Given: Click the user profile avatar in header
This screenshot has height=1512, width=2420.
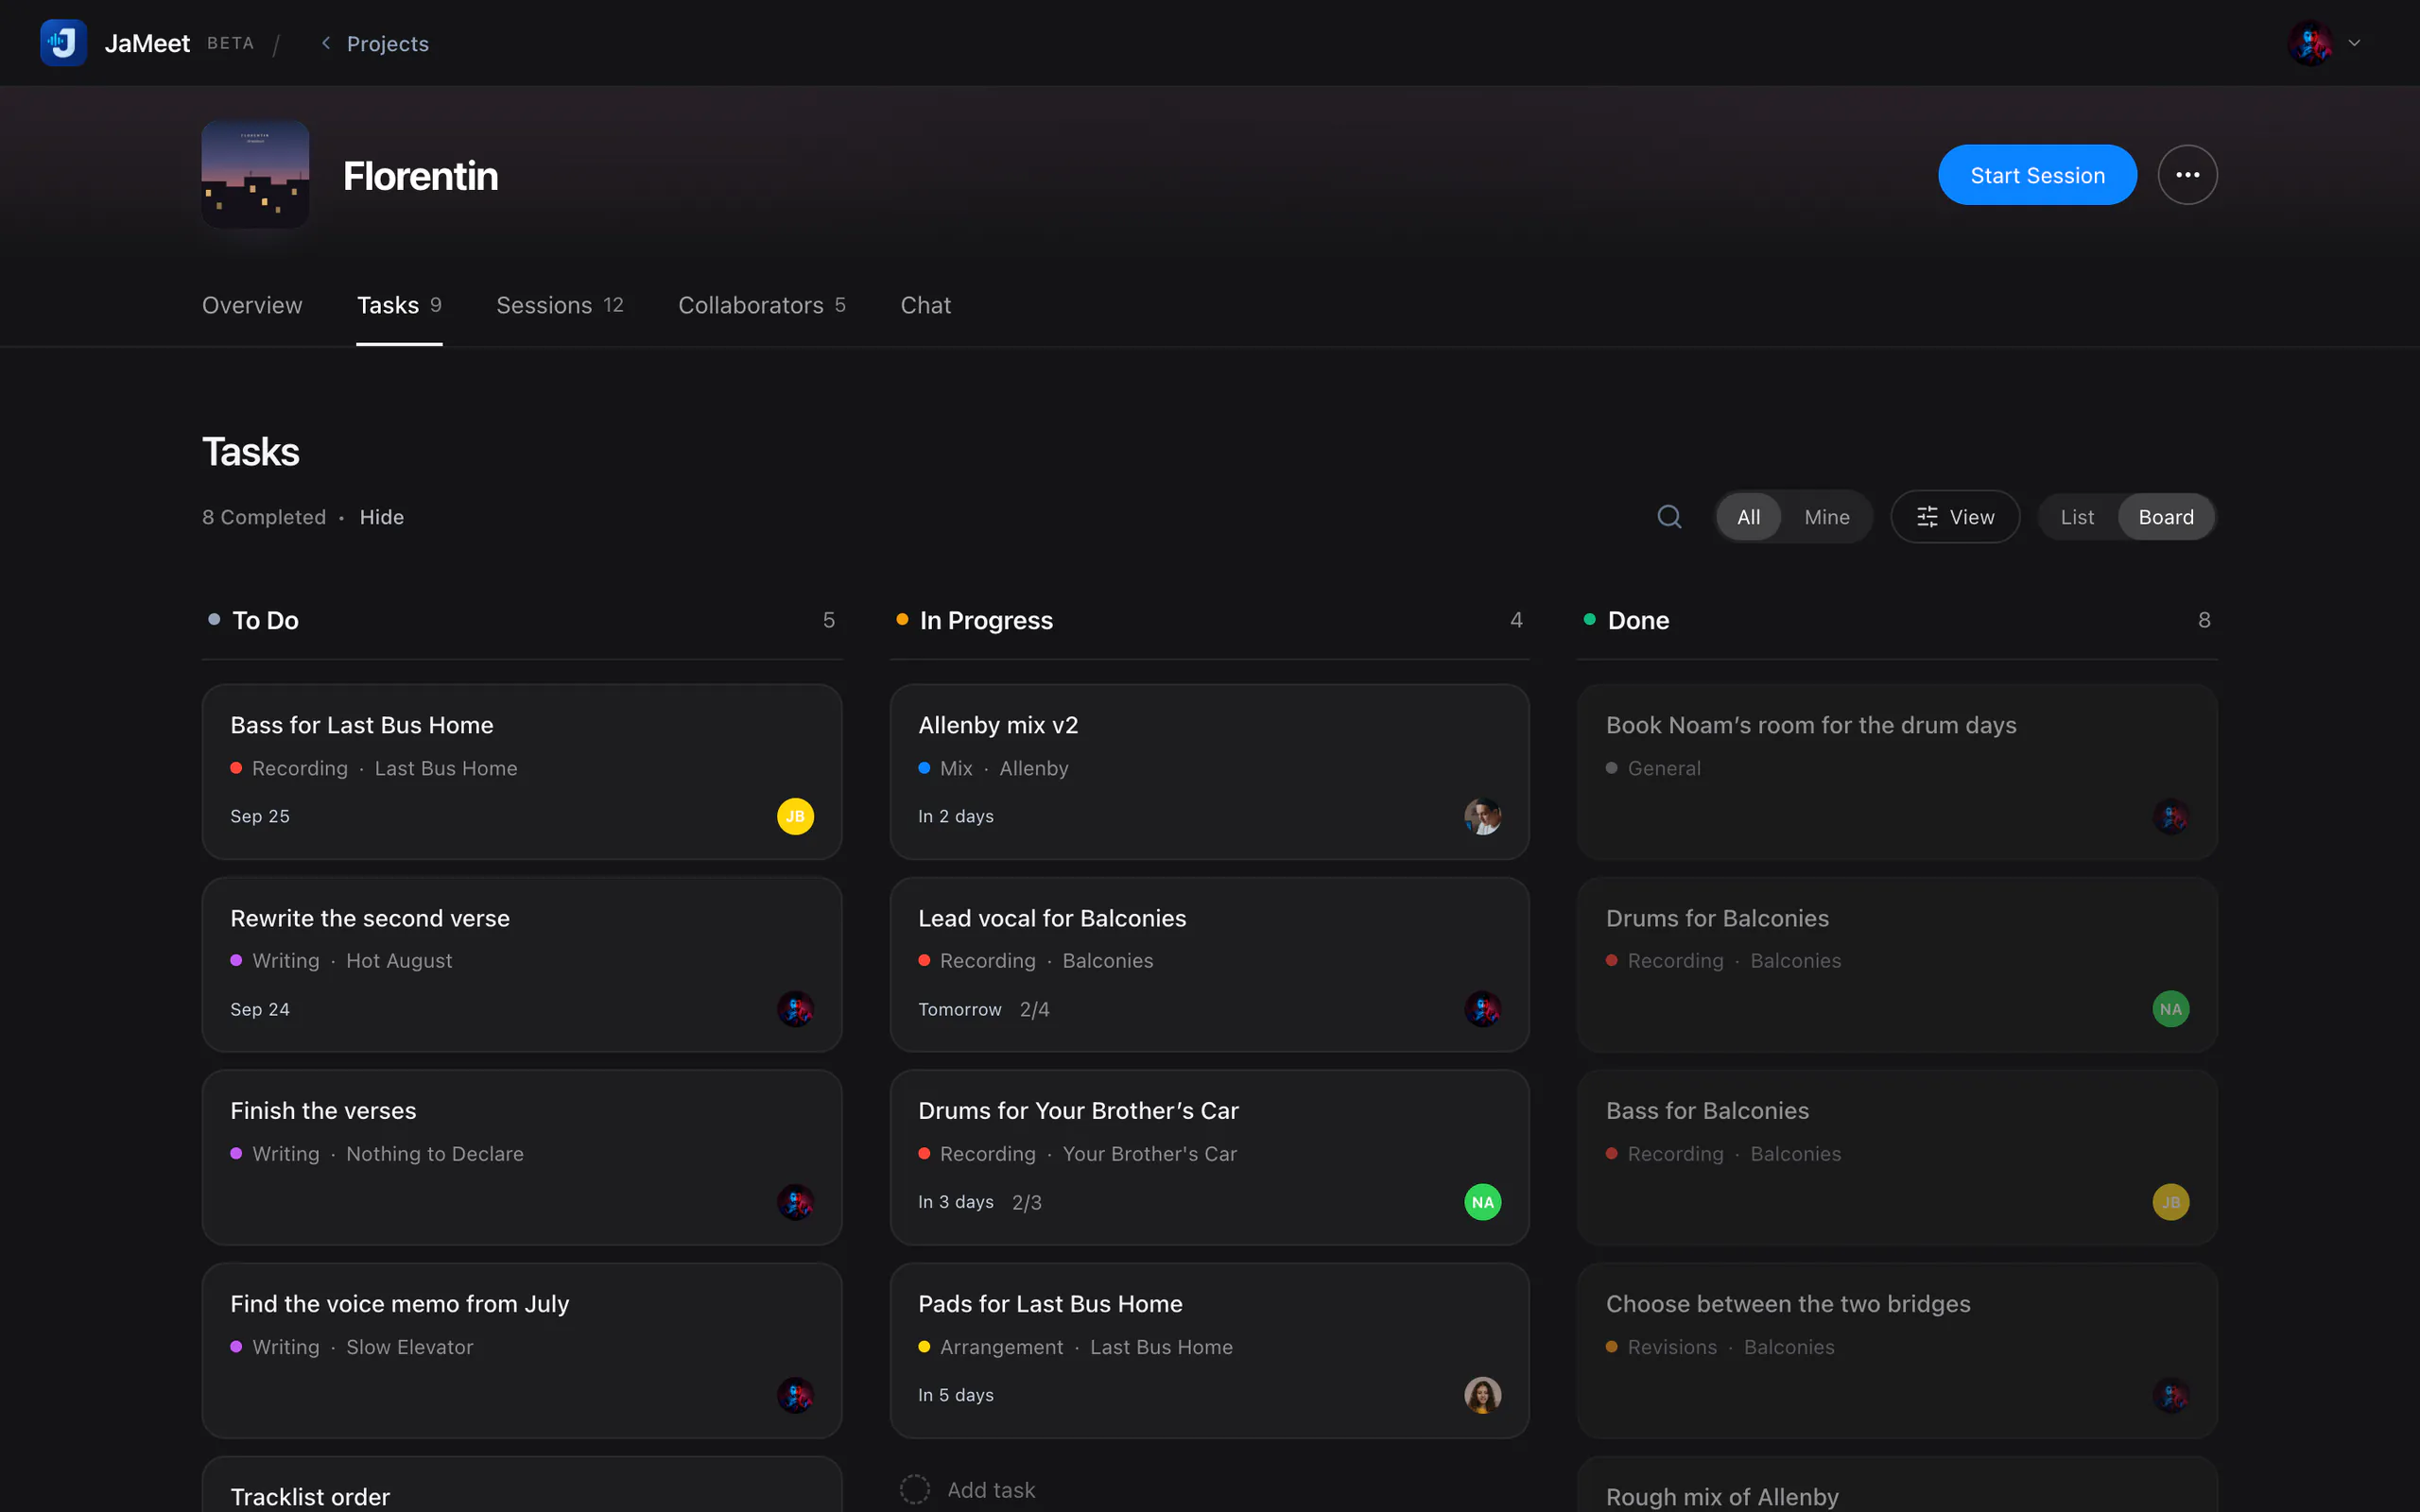Looking at the screenshot, I should coord(2310,43).
